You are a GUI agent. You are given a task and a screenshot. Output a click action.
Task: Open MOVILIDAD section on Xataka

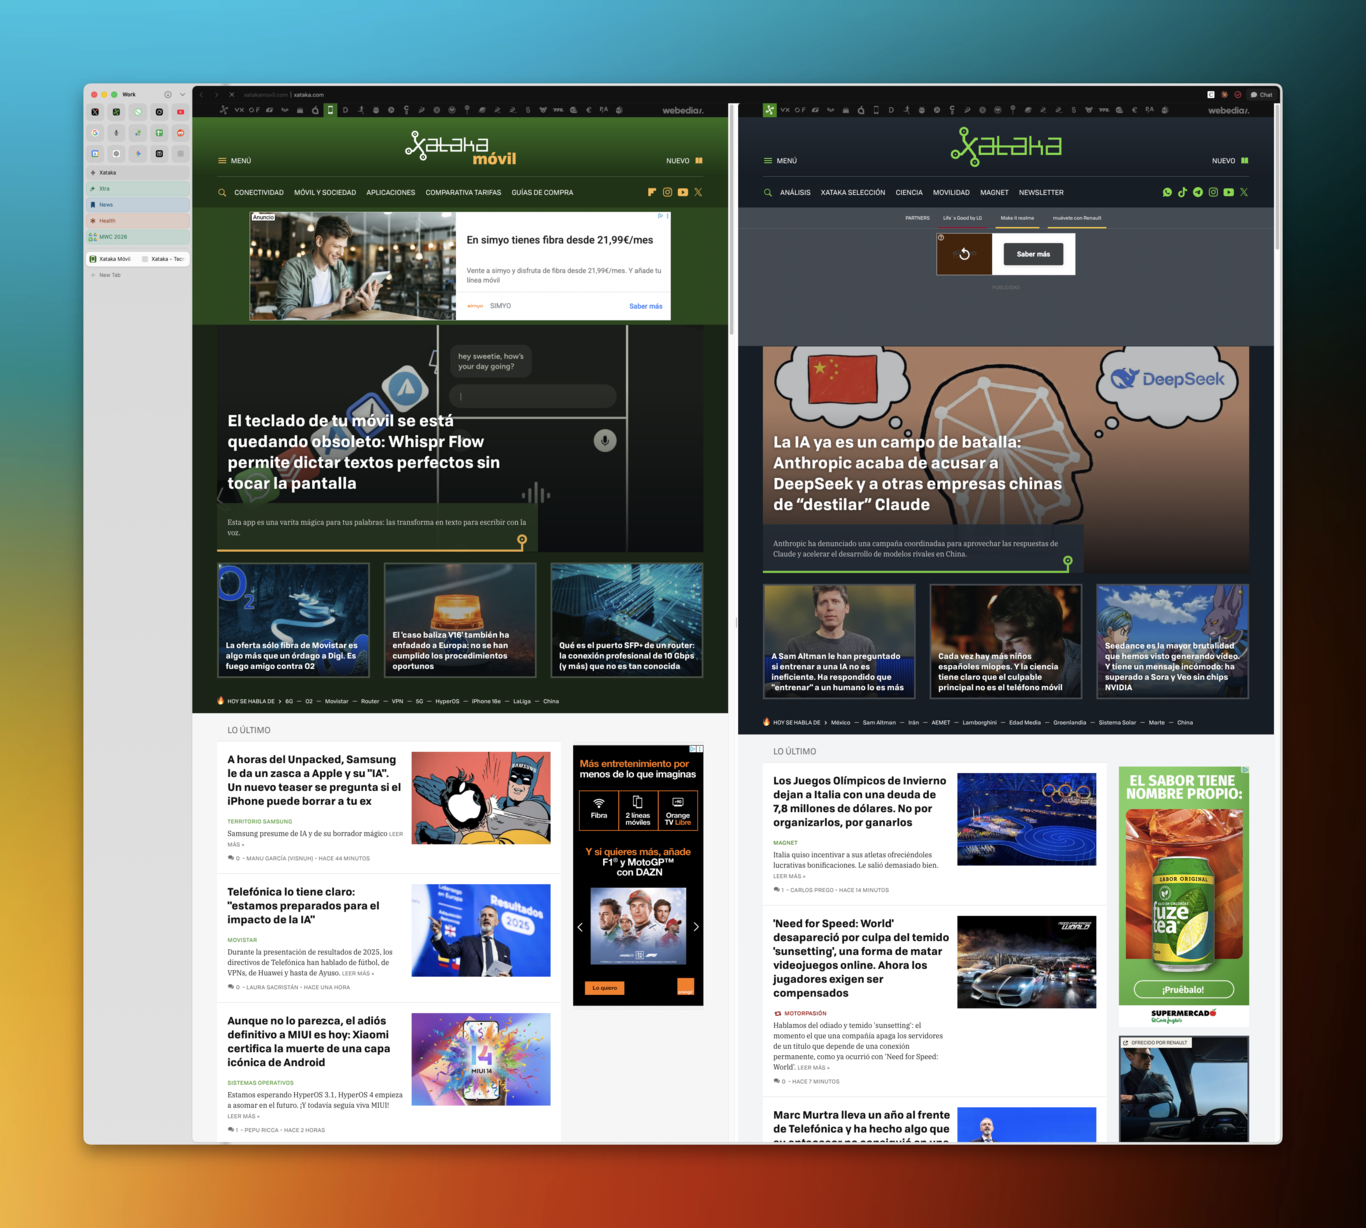click(x=951, y=192)
